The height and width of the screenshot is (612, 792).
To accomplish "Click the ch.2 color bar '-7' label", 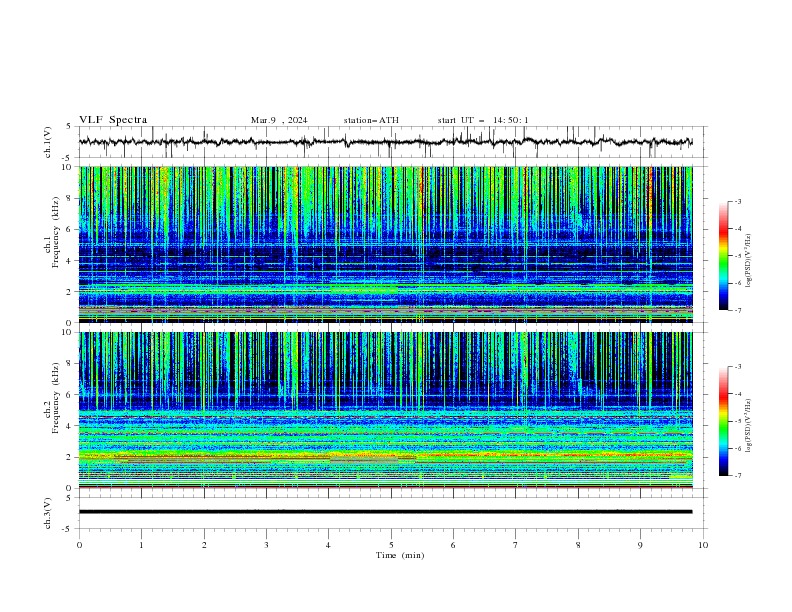I will click(x=738, y=475).
